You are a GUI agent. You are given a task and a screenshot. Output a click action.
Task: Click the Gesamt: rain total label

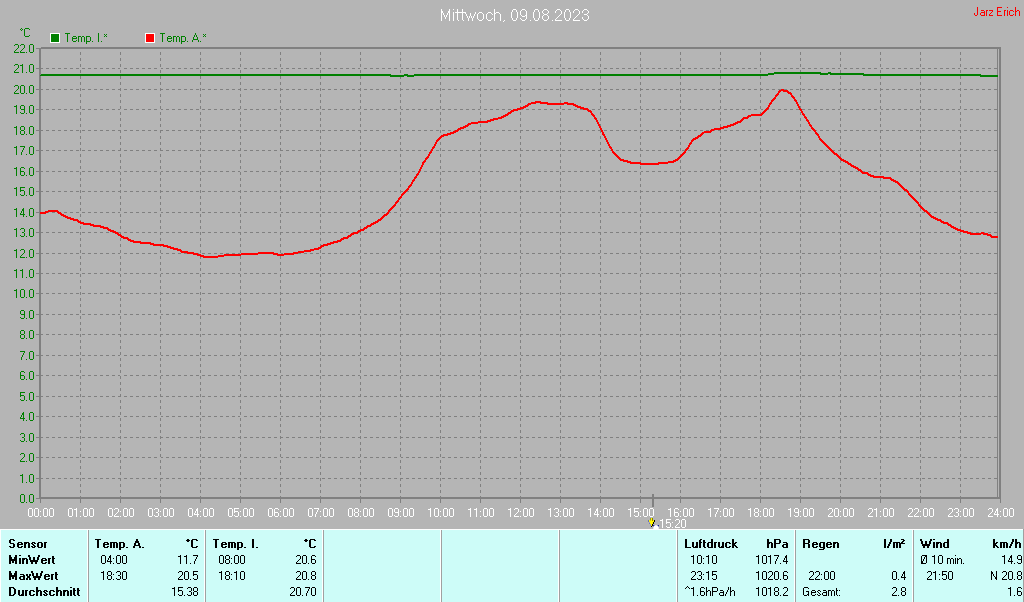tap(822, 592)
